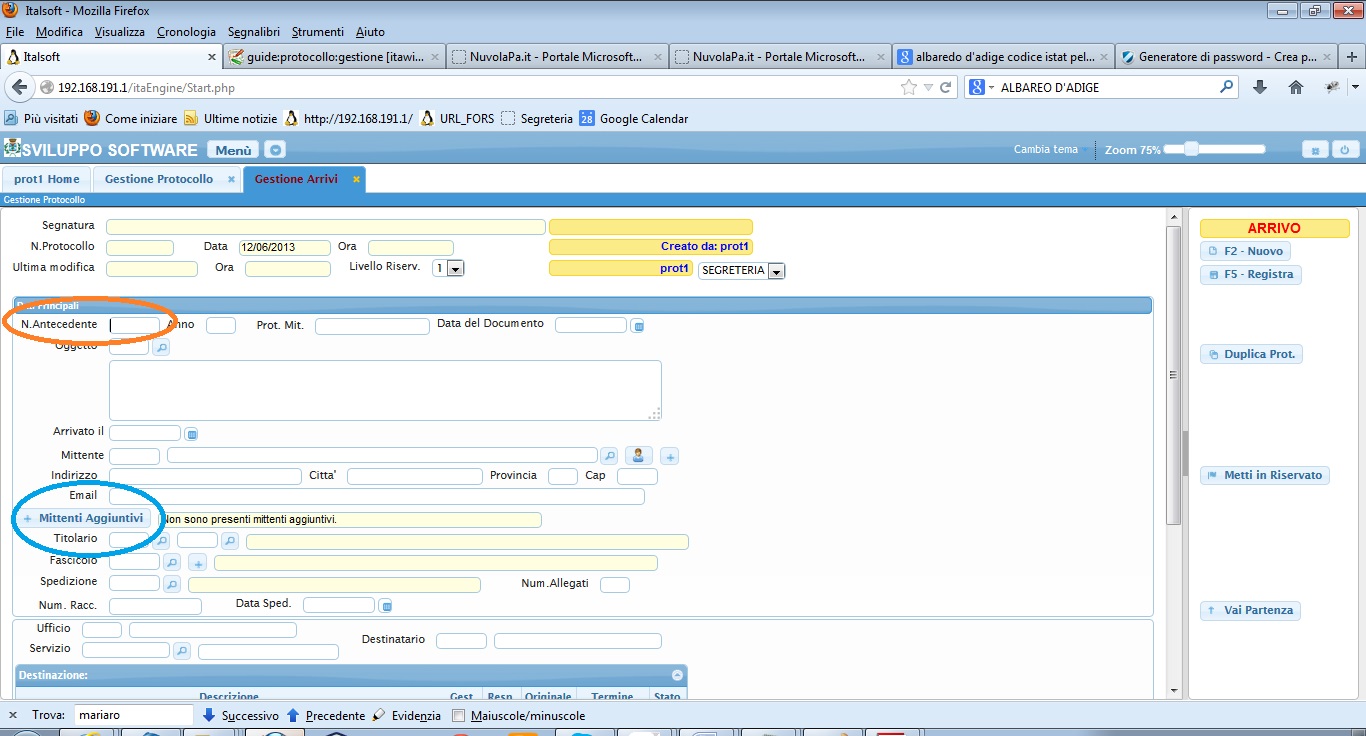This screenshot has height=736, width=1366.
Task: Open the Cambia tema dropdown
Action: coord(1051,150)
